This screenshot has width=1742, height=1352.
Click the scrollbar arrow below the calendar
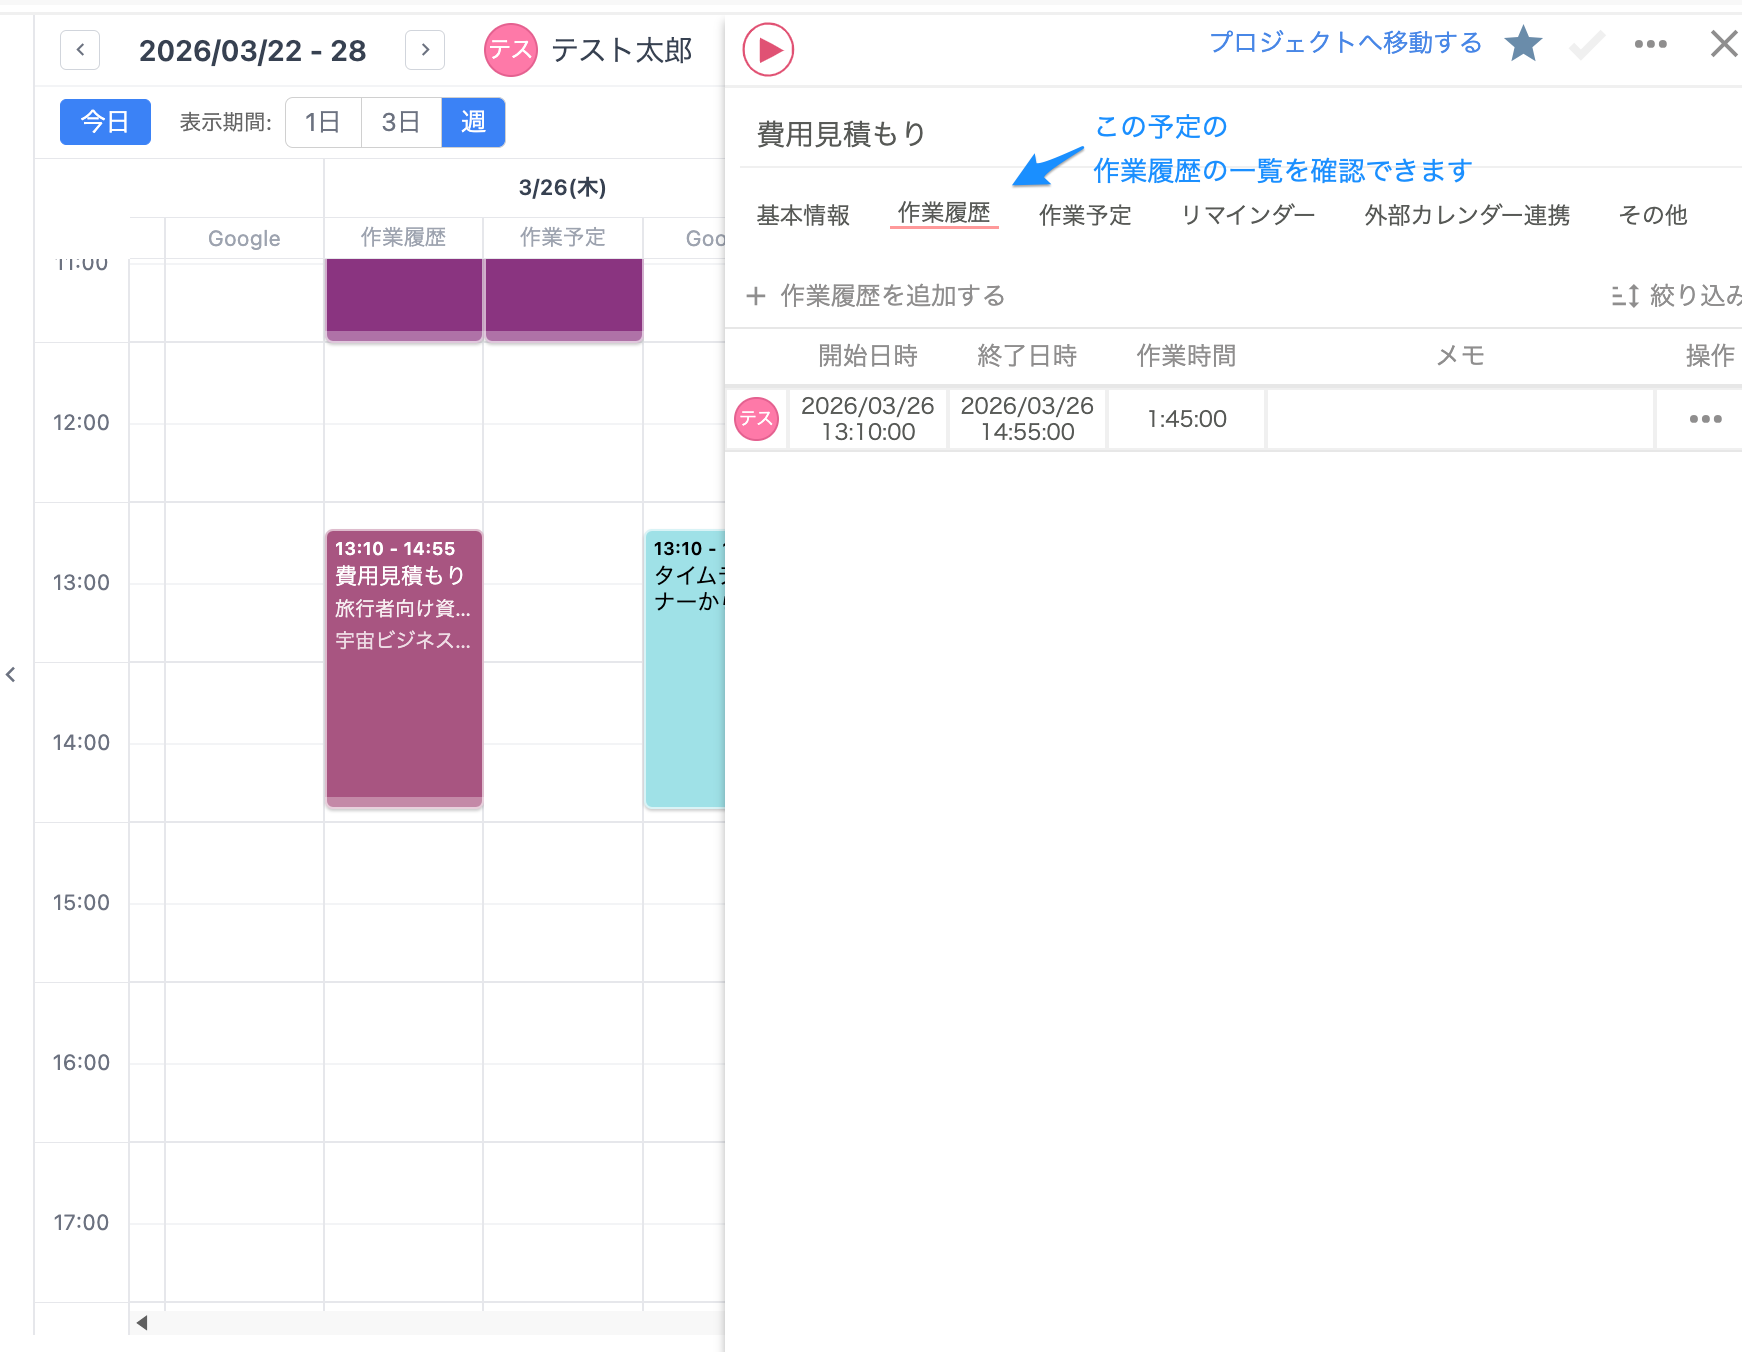142,1321
